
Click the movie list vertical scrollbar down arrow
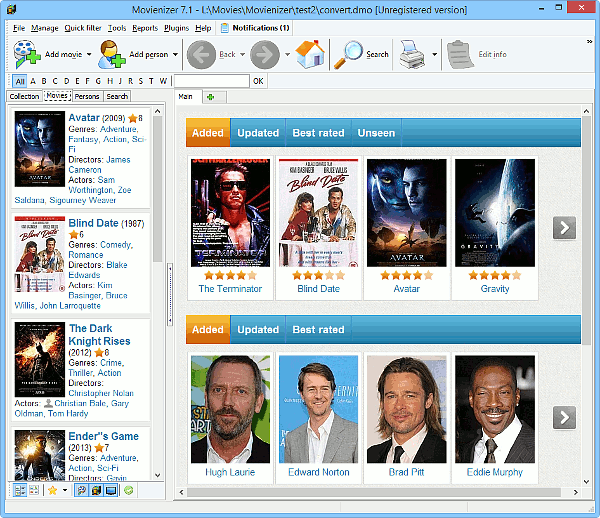(158, 475)
